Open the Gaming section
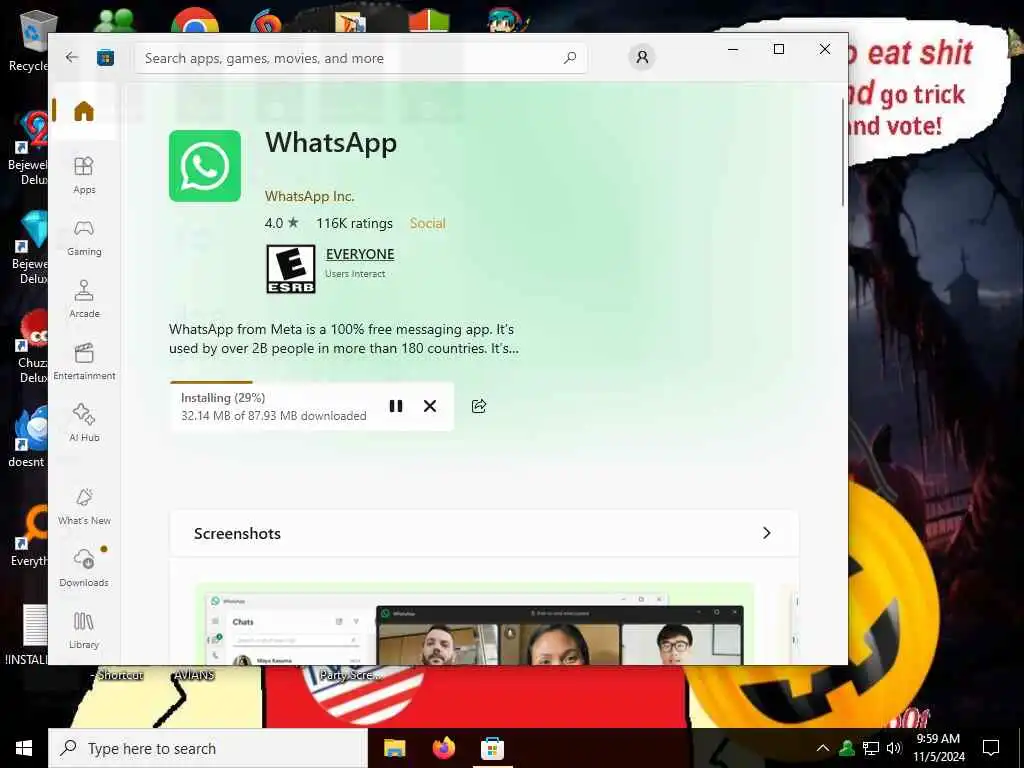This screenshot has width=1024, height=768. pyautogui.click(x=84, y=238)
